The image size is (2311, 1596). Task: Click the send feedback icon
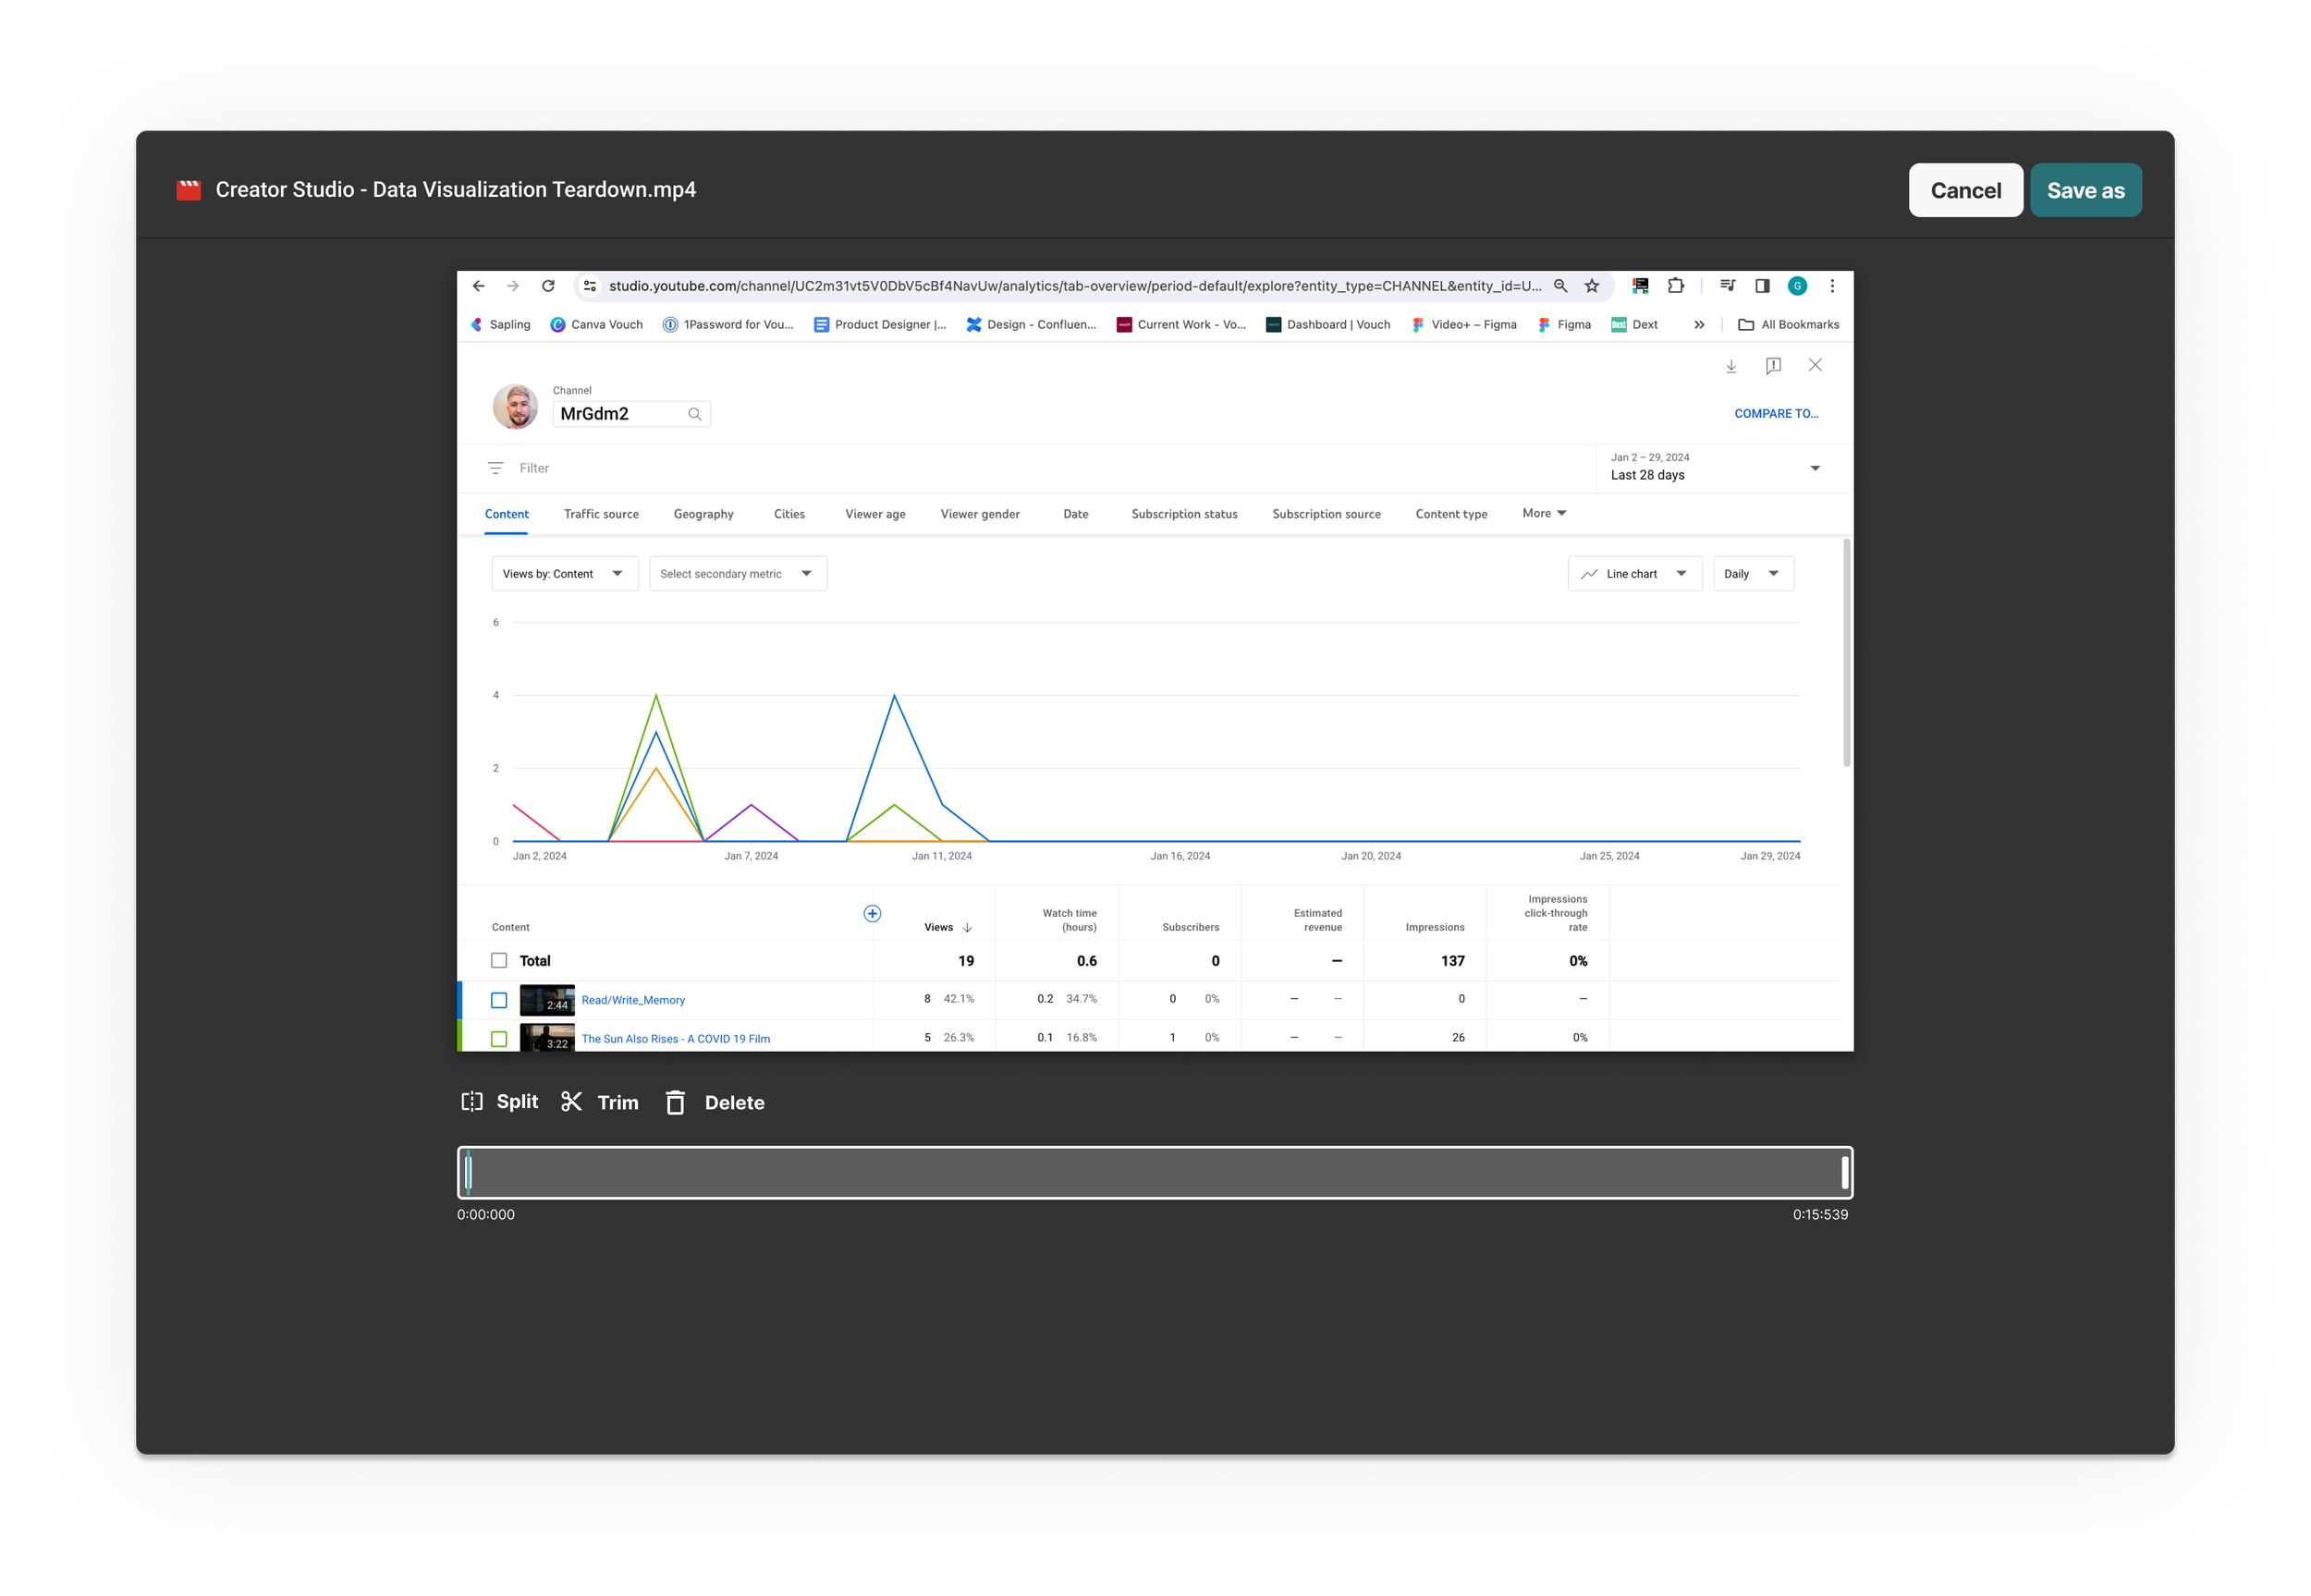(x=1773, y=366)
